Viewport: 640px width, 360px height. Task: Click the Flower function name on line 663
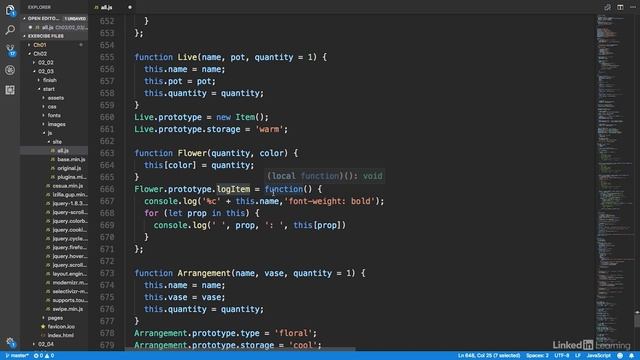click(x=192, y=153)
